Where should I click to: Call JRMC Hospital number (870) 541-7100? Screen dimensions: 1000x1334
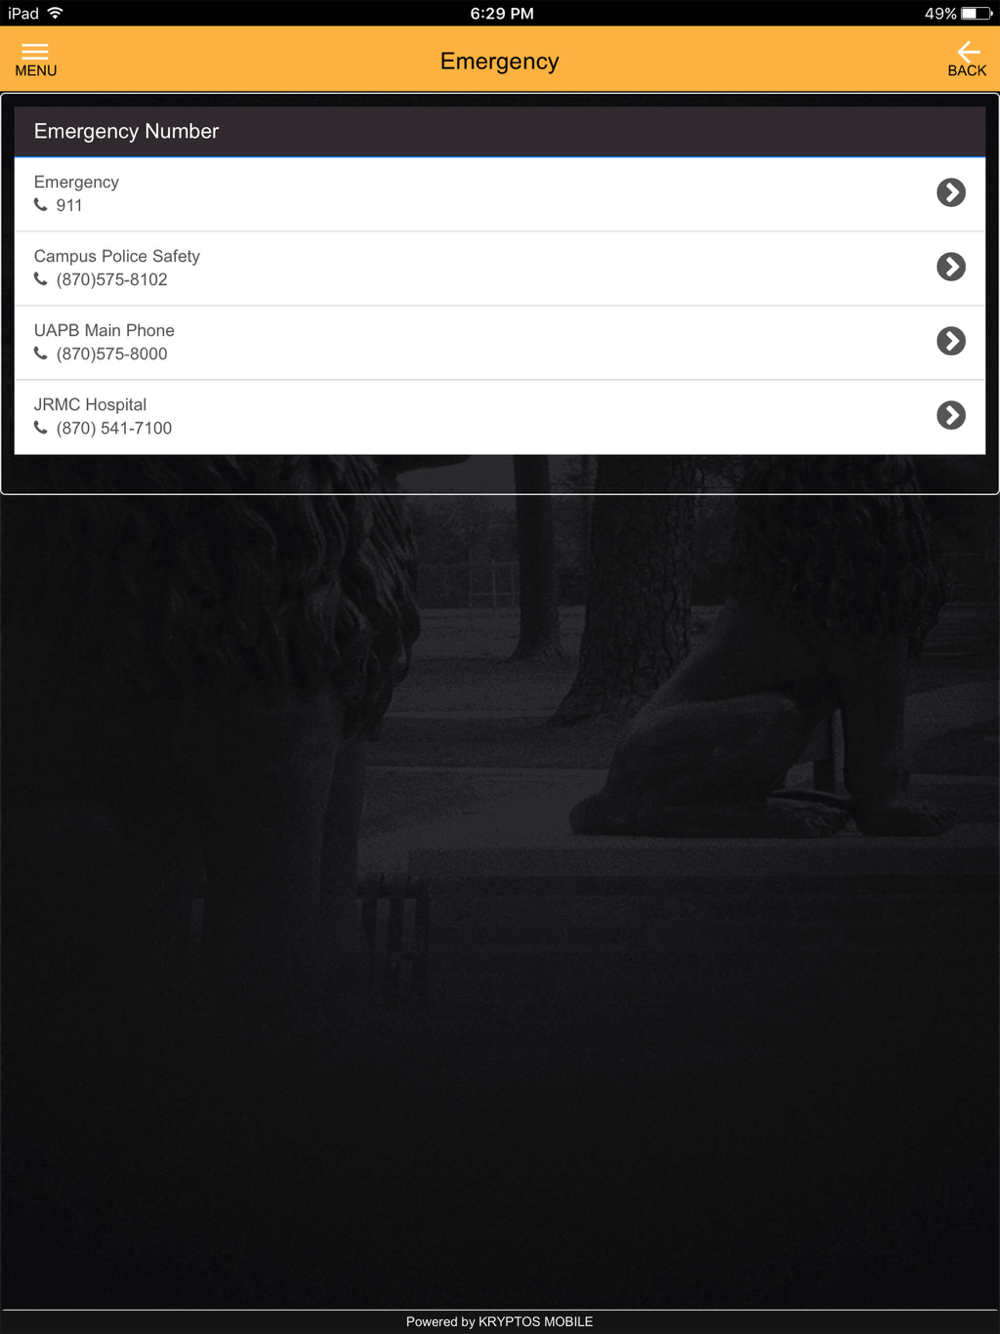(114, 428)
